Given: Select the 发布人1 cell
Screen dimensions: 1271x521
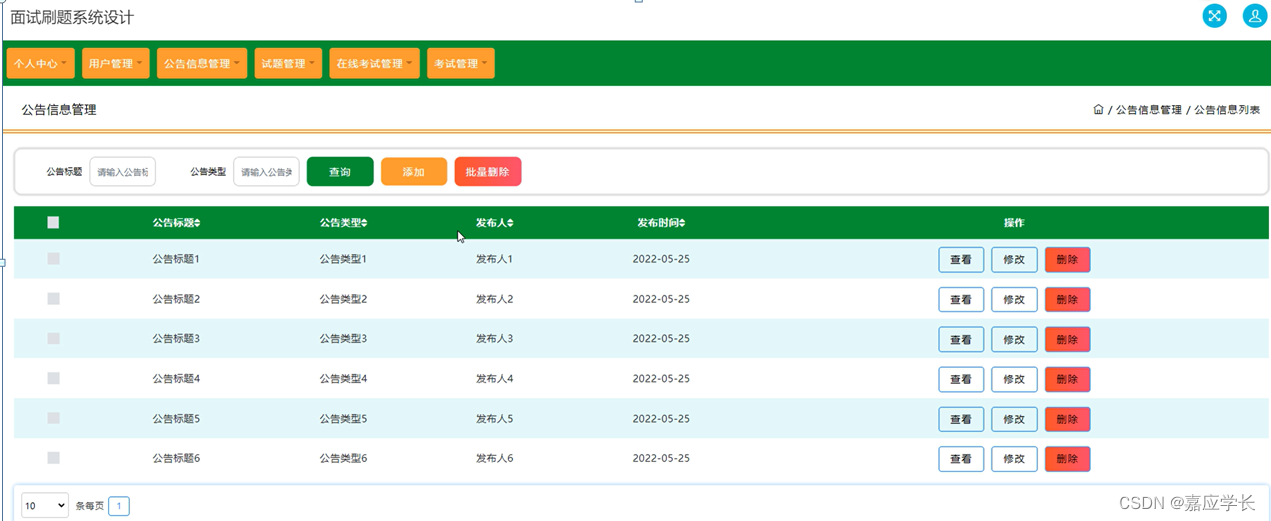Looking at the screenshot, I should pos(494,259).
